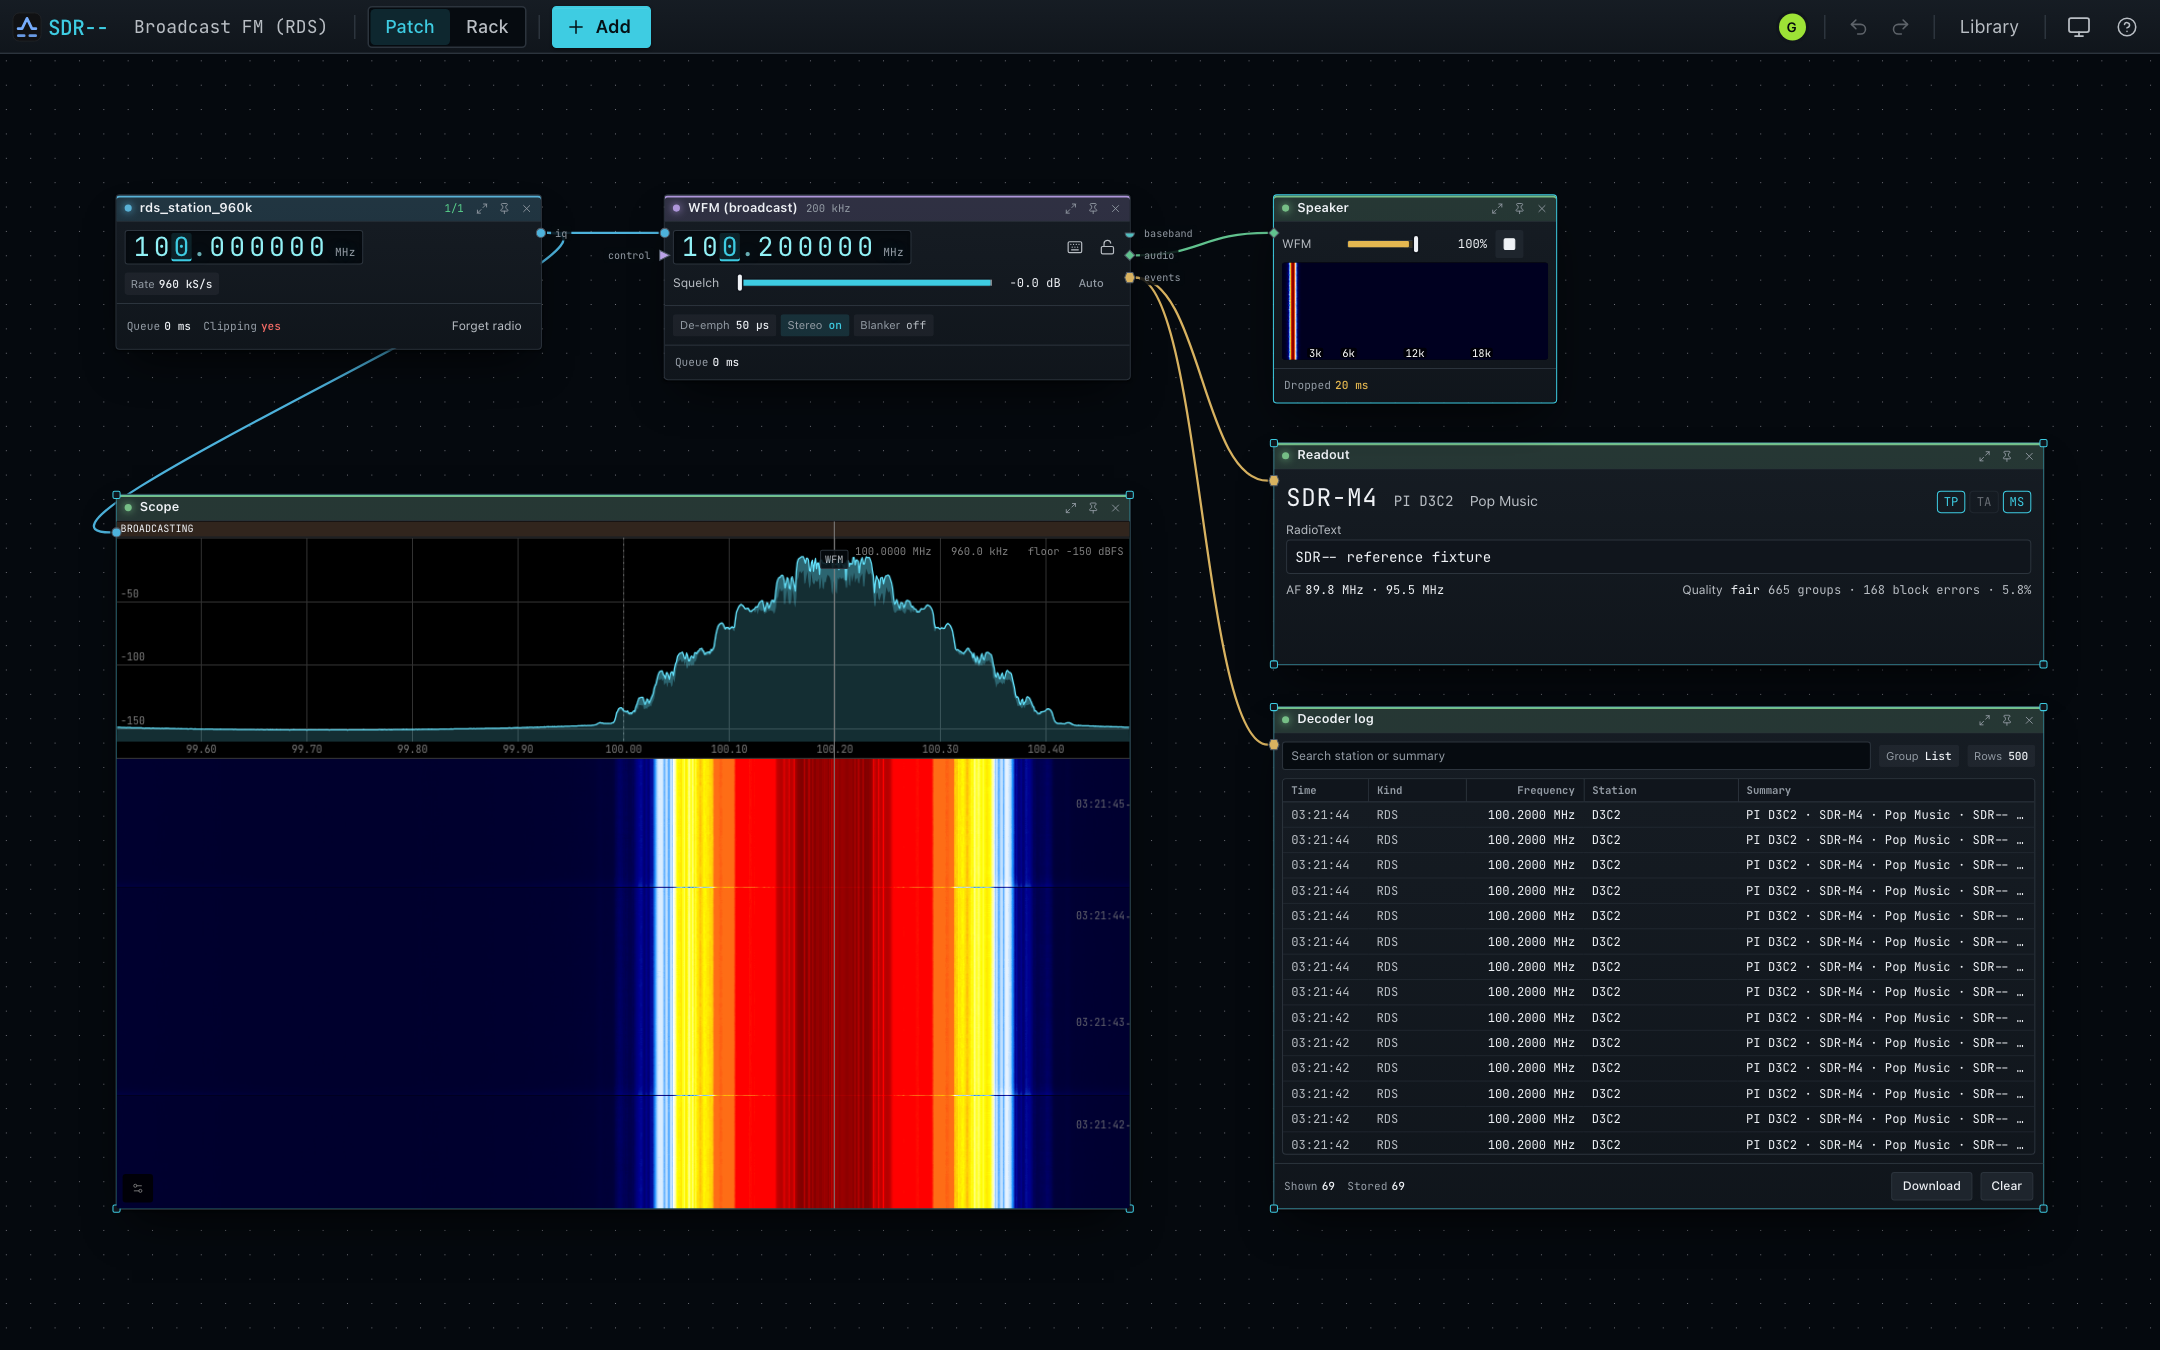Click the Speaker WFM volume slider
The height and width of the screenshot is (1350, 2160).
1382,244
